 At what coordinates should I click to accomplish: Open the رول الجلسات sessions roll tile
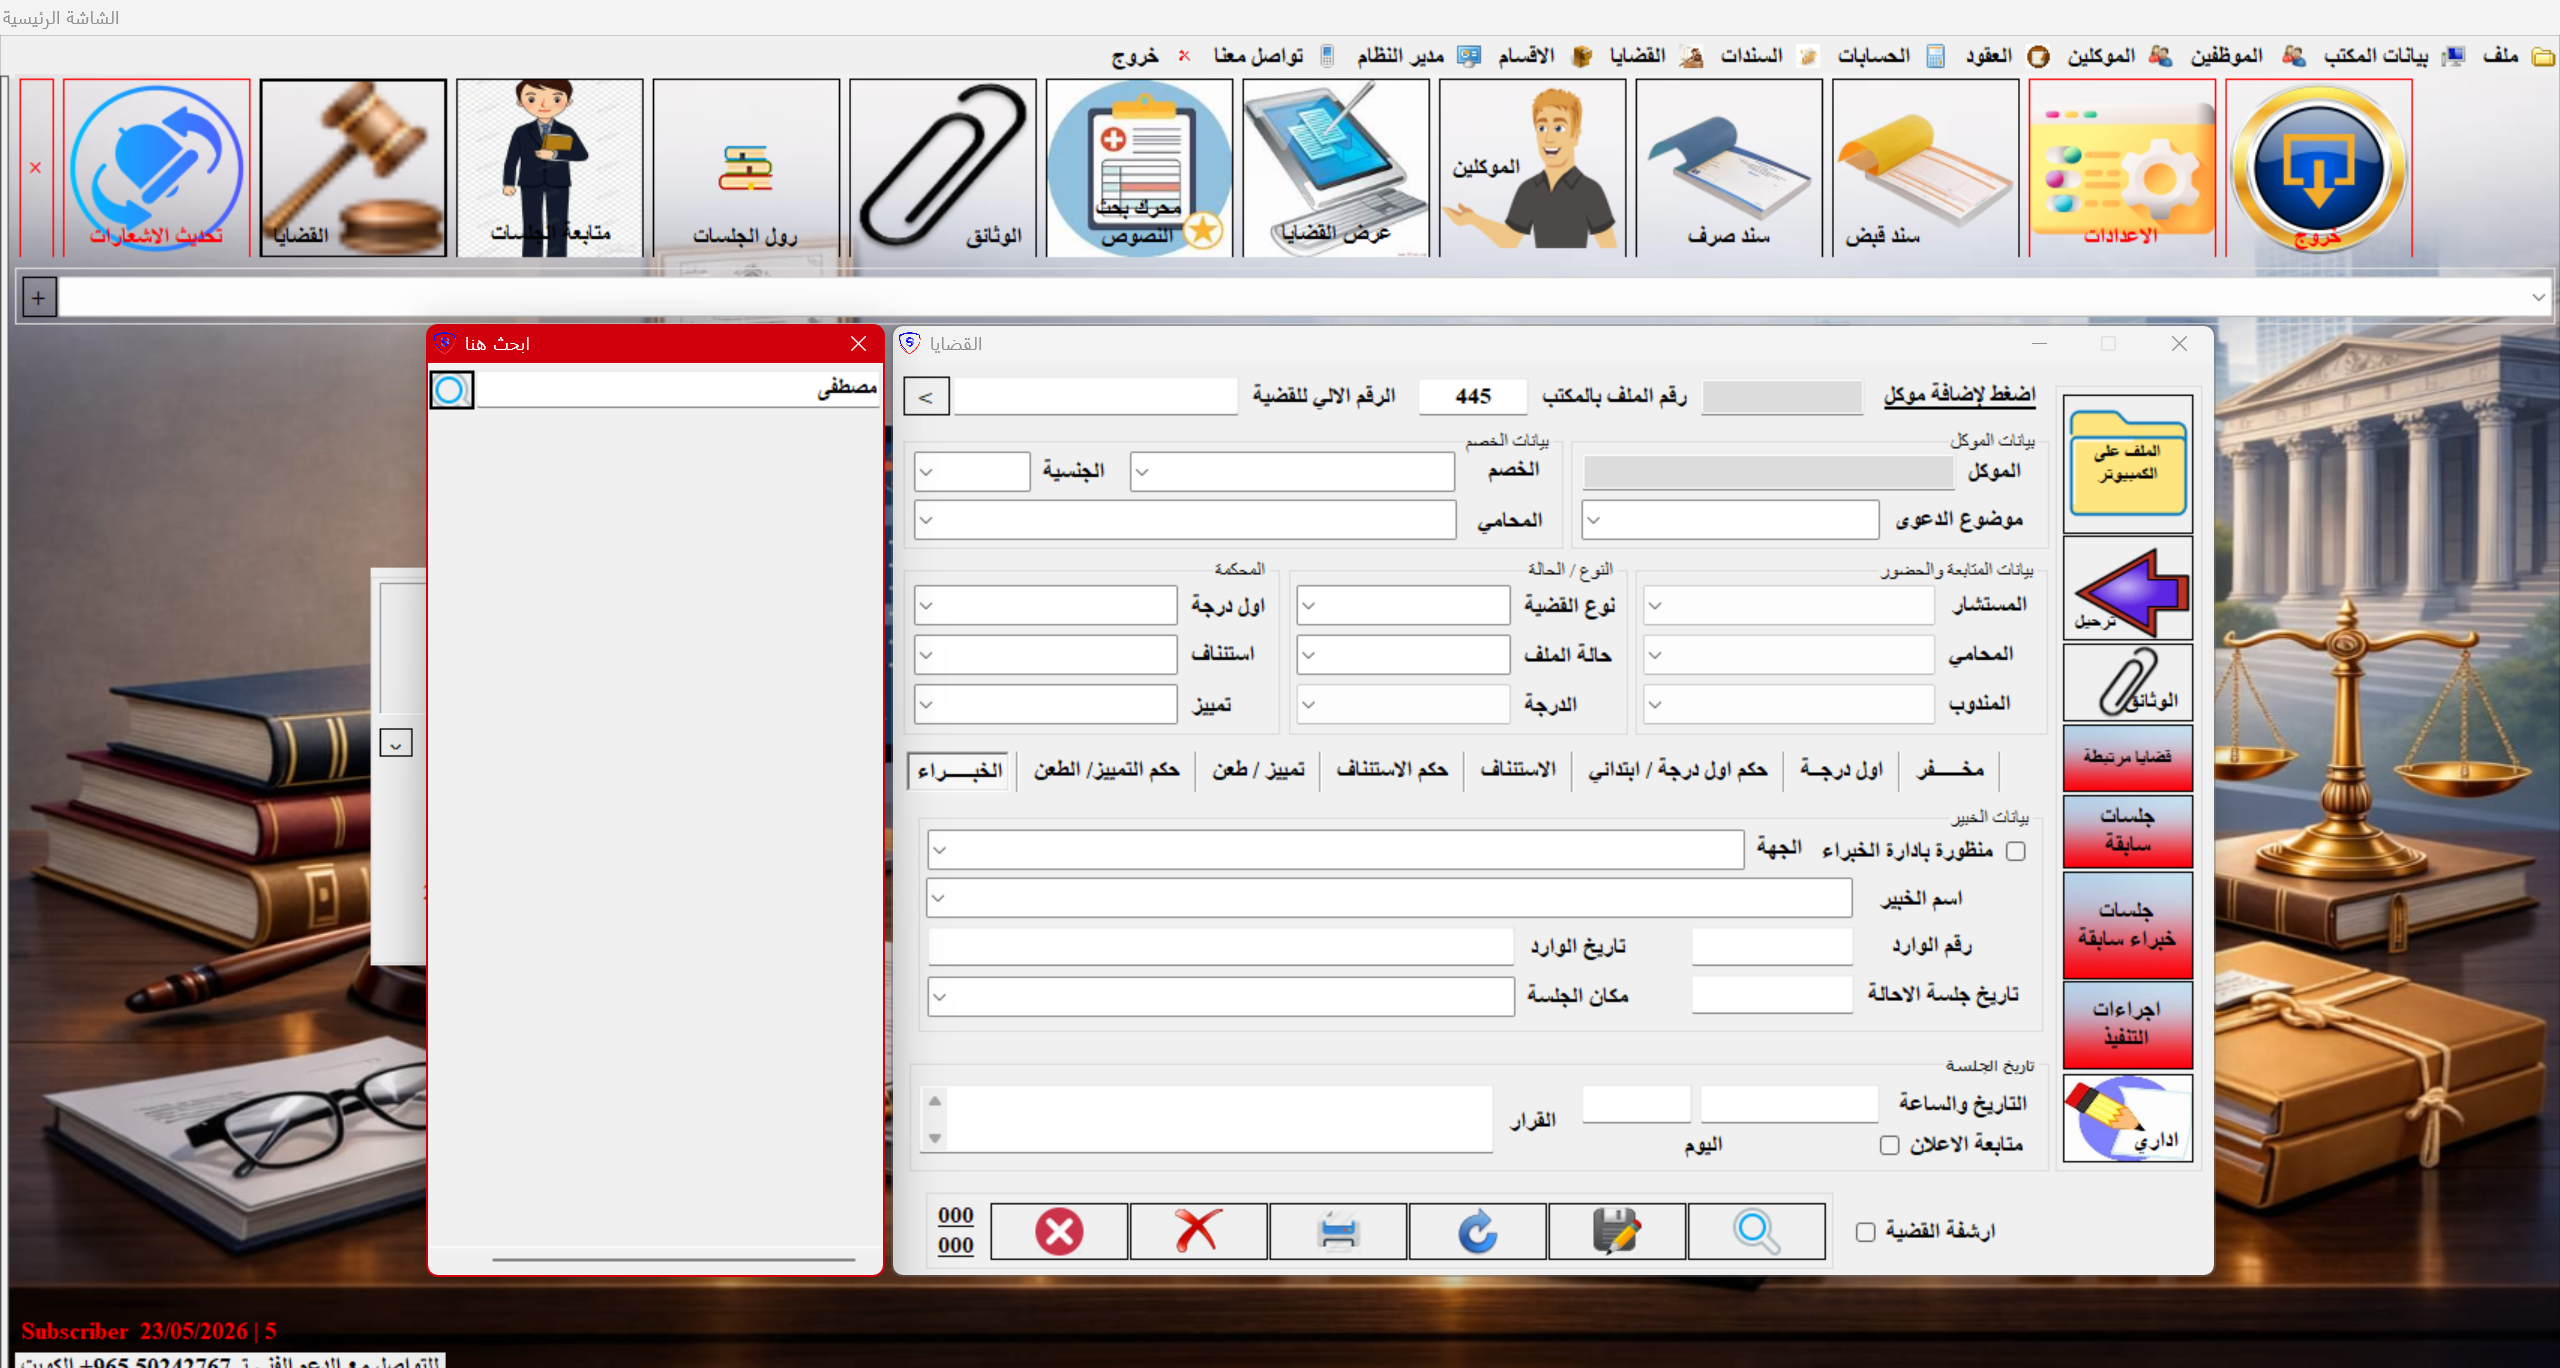[746, 168]
